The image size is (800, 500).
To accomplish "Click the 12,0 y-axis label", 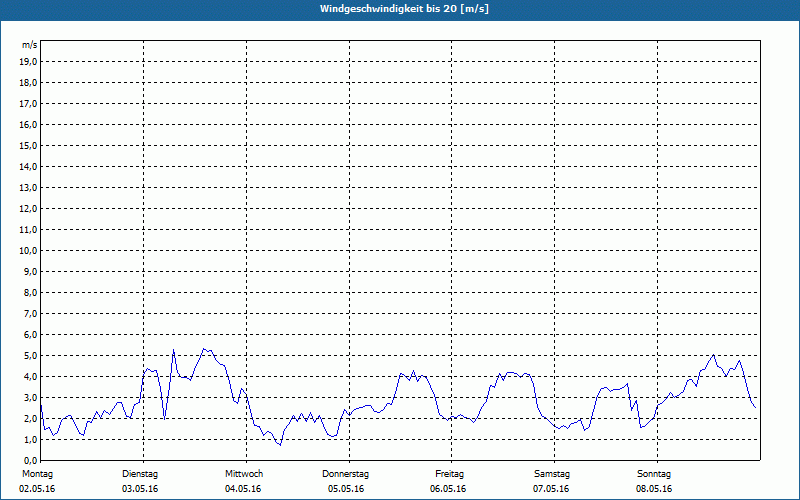I will click(28, 208).
